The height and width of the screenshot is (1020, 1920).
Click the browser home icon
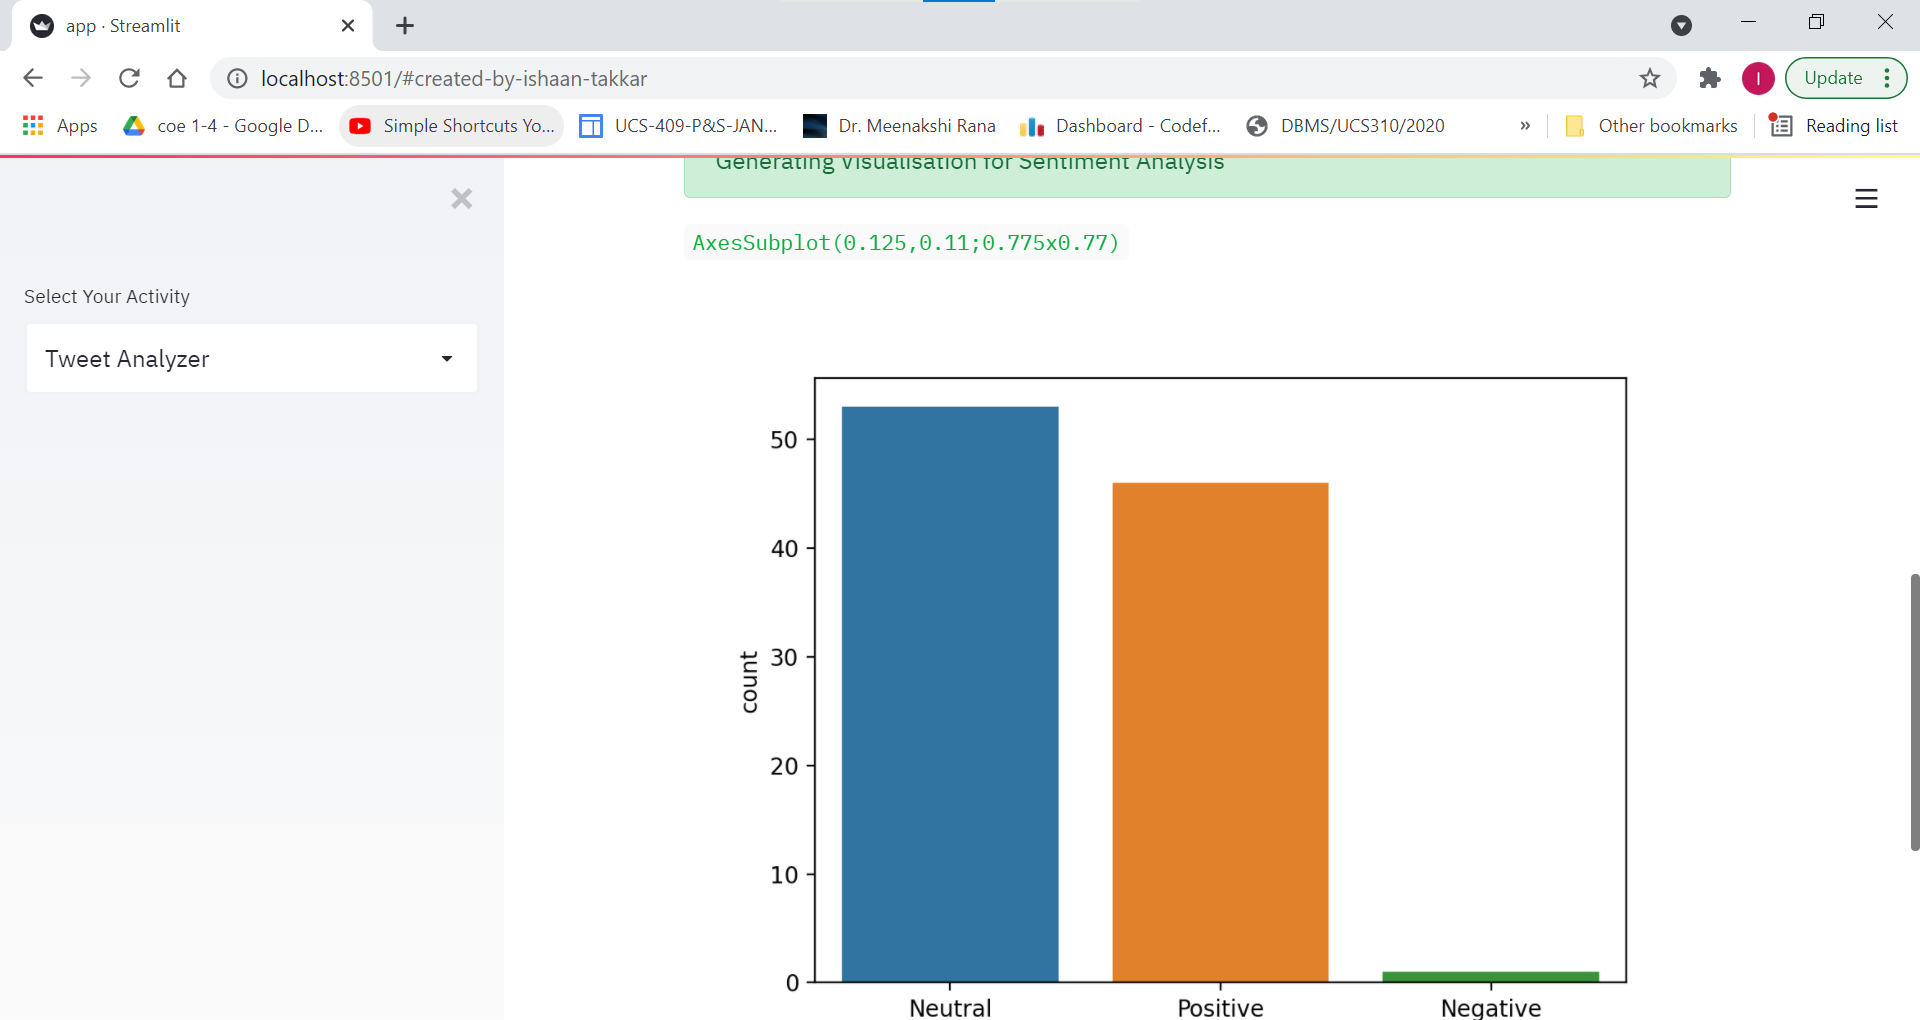tap(177, 78)
